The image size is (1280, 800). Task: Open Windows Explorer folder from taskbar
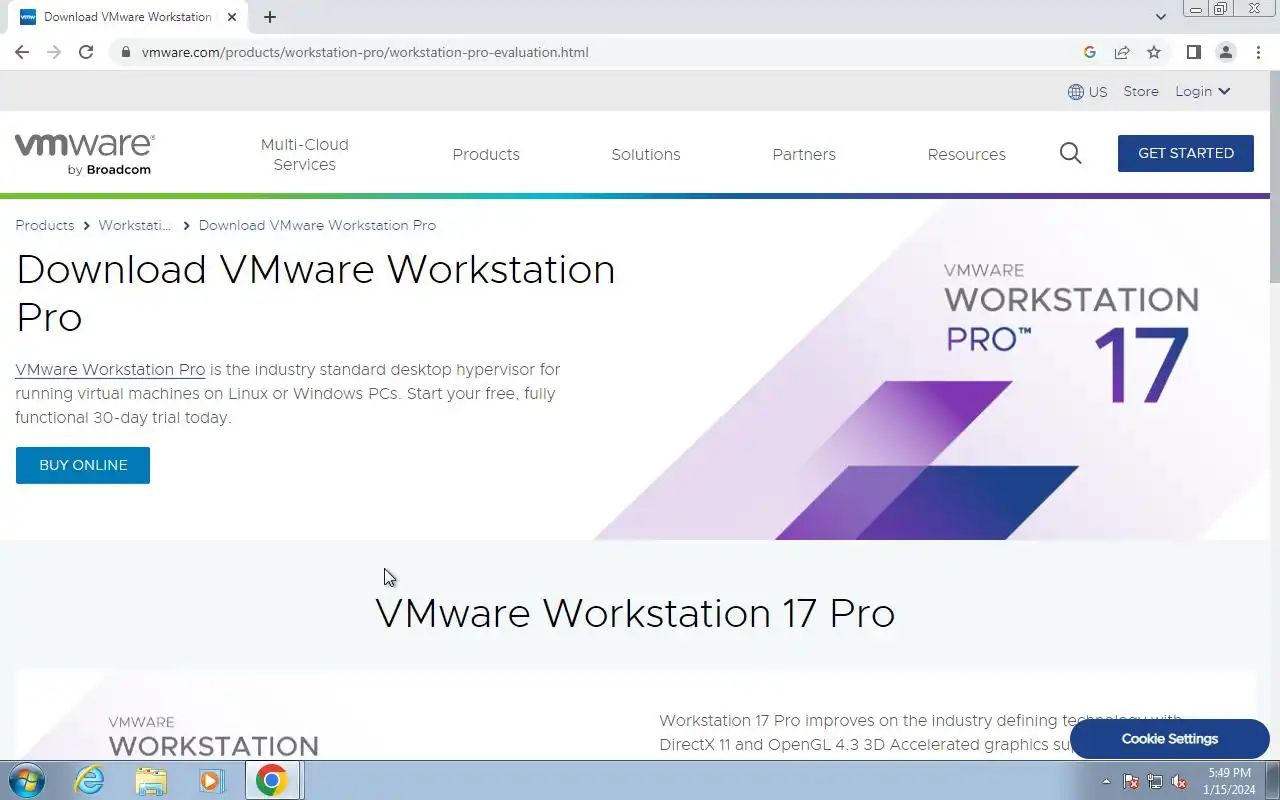(151, 780)
